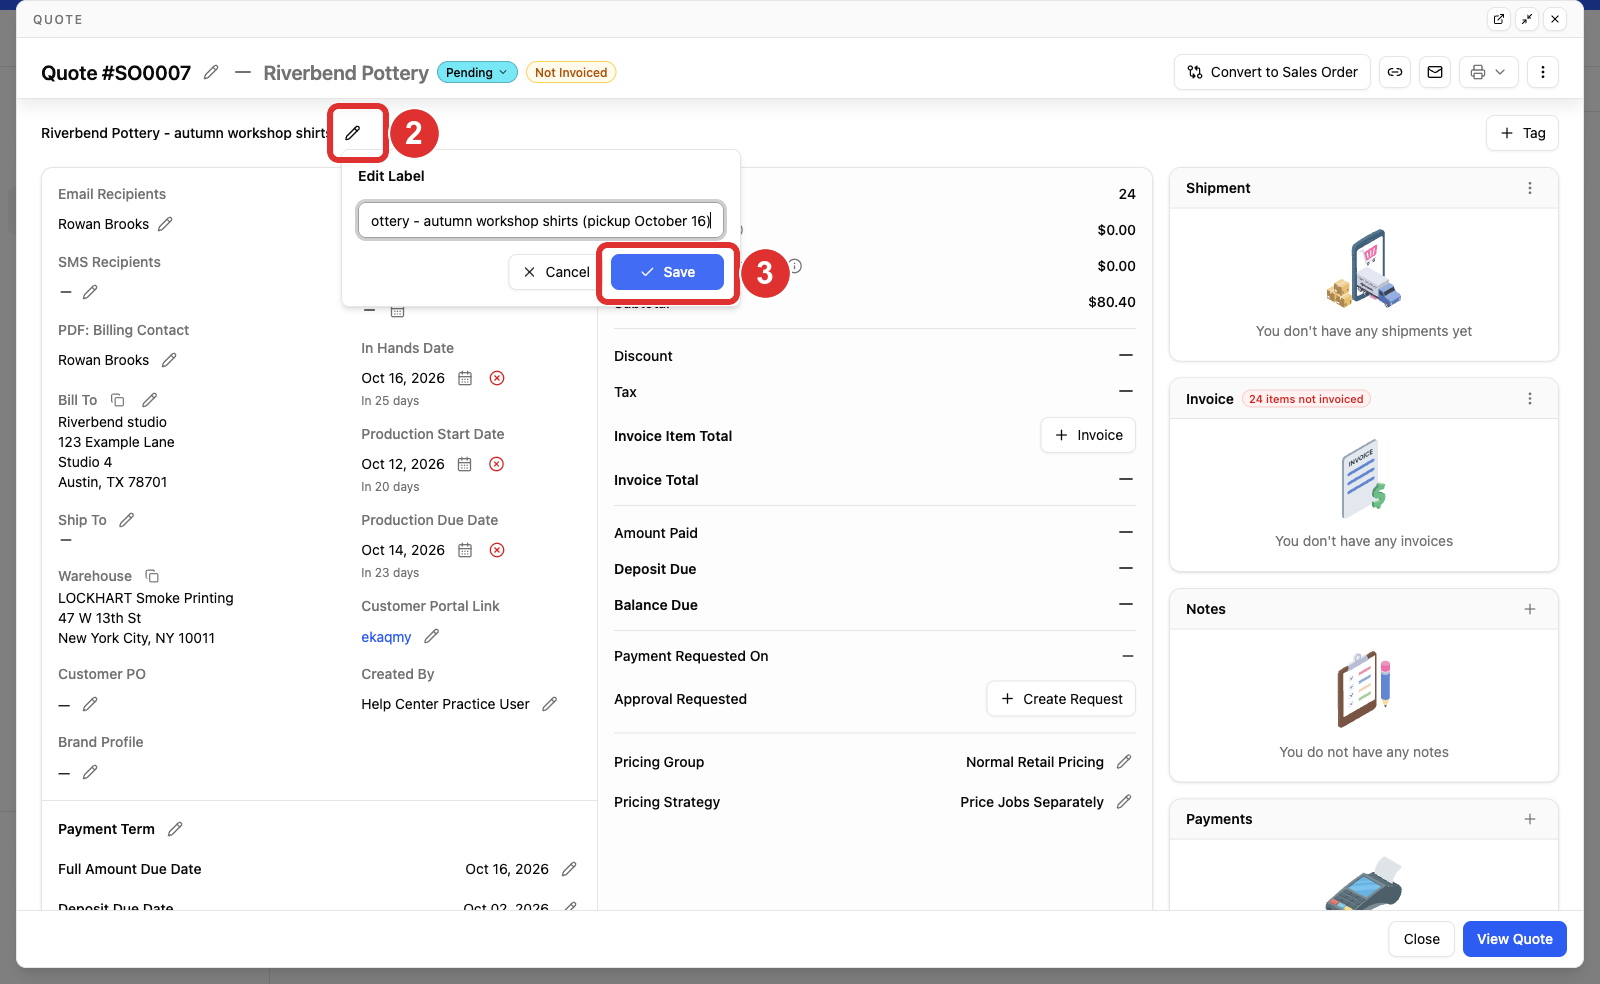Image resolution: width=1600 pixels, height=984 pixels.
Task: Clear the Production Due Date
Action: (497, 550)
